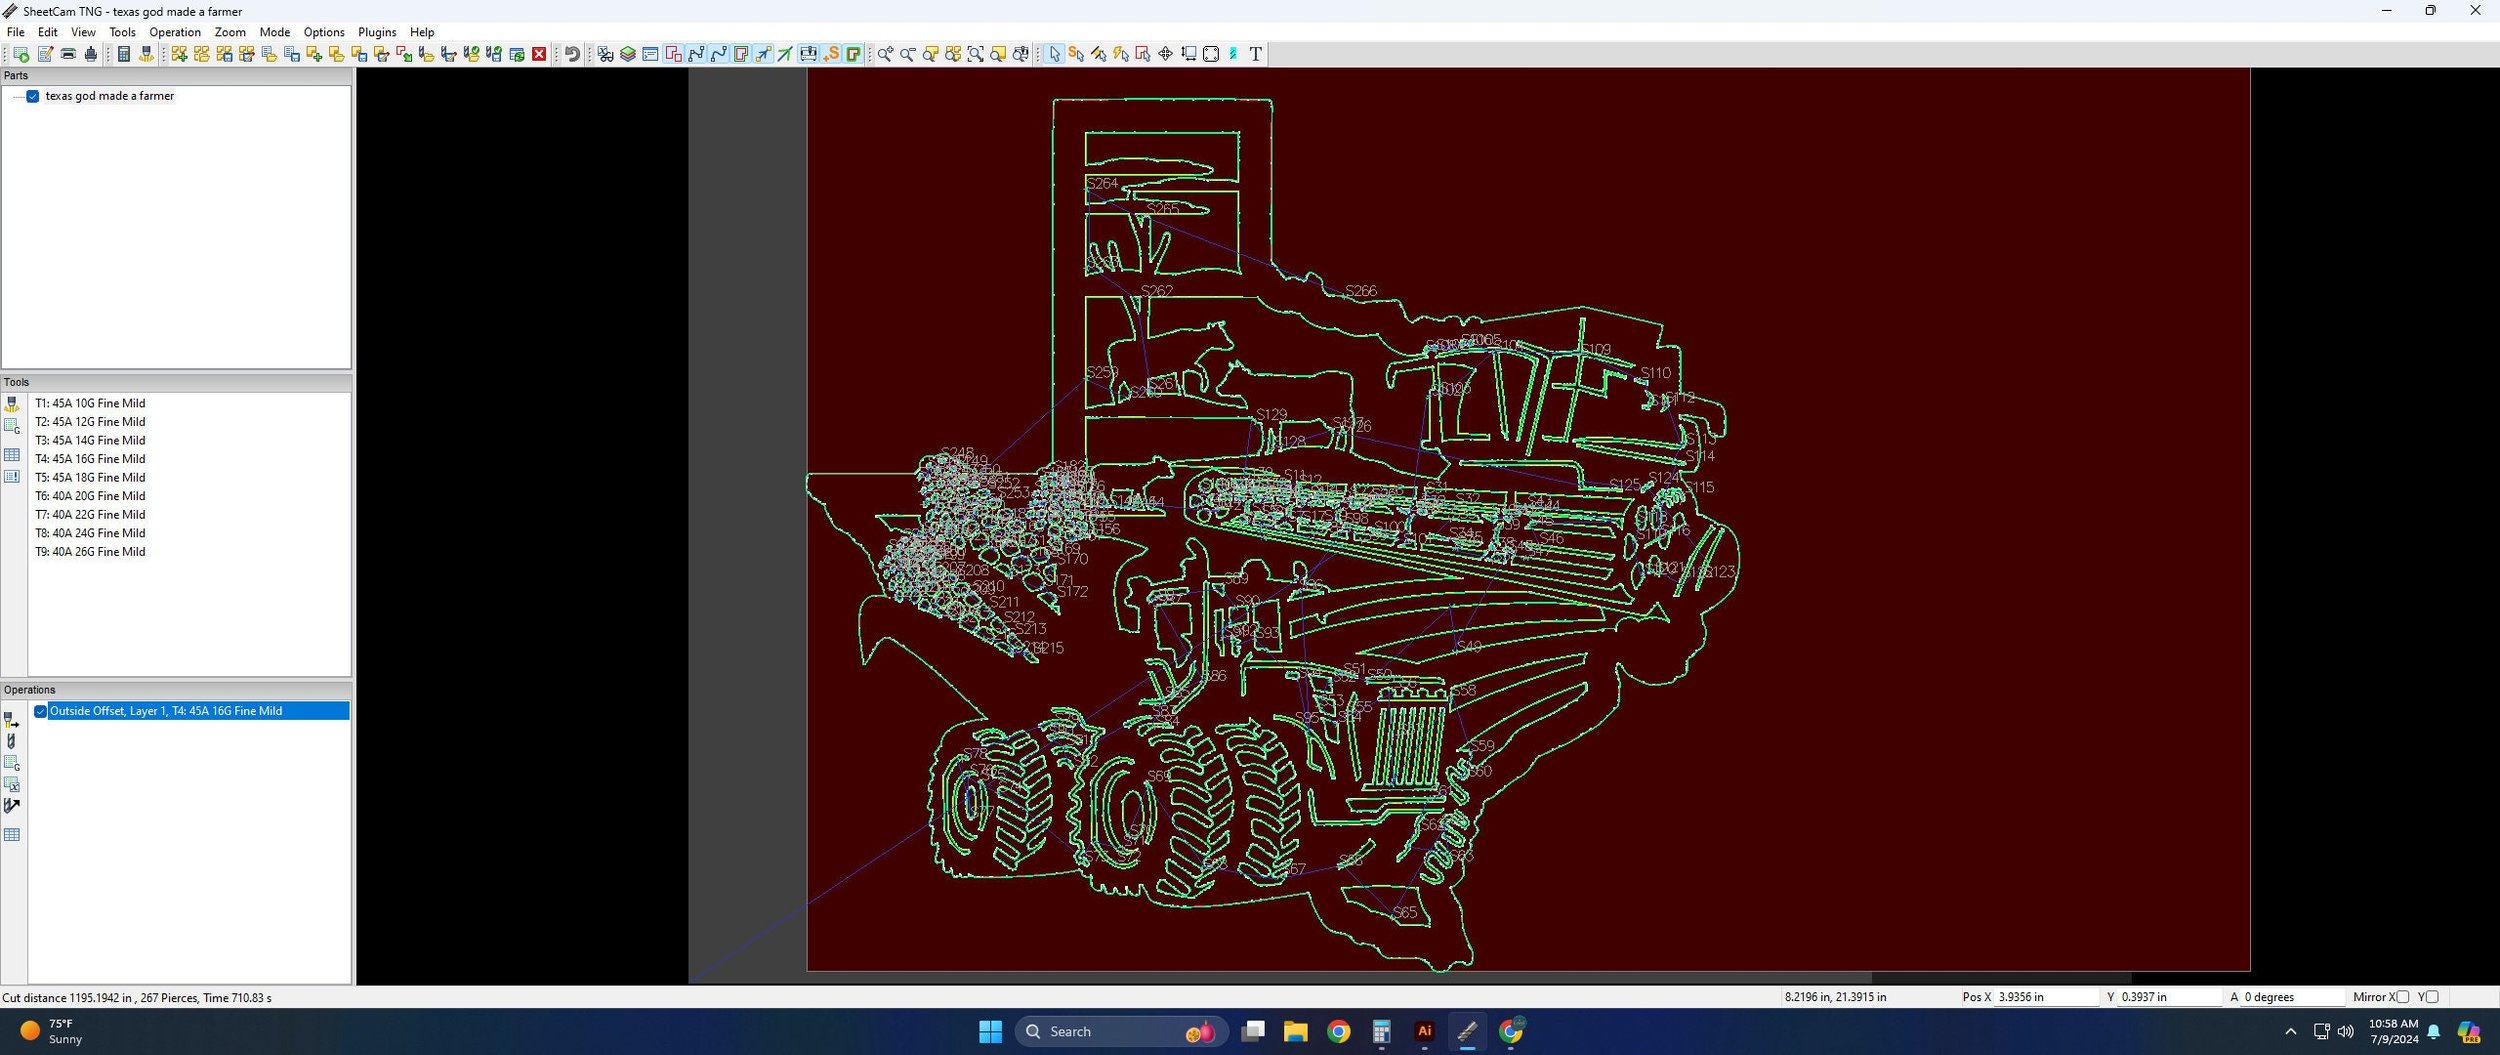Click the red X delete icon
Viewport: 2500px width, 1055px height.
pyautogui.click(x=539, y=54)
